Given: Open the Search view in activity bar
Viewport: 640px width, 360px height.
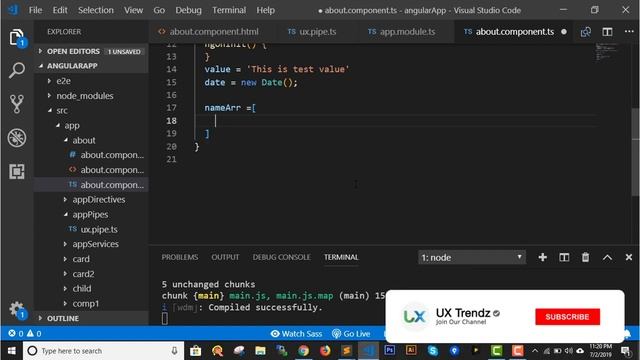Looking at the screenshot, I should click(x=16, y=71).
